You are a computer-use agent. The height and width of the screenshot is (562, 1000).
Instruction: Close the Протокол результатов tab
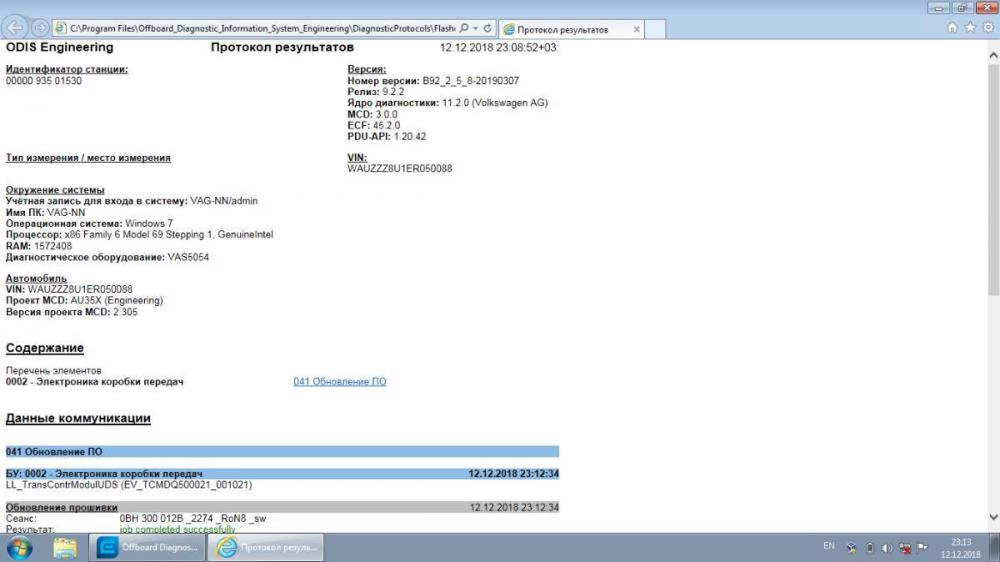637,30
